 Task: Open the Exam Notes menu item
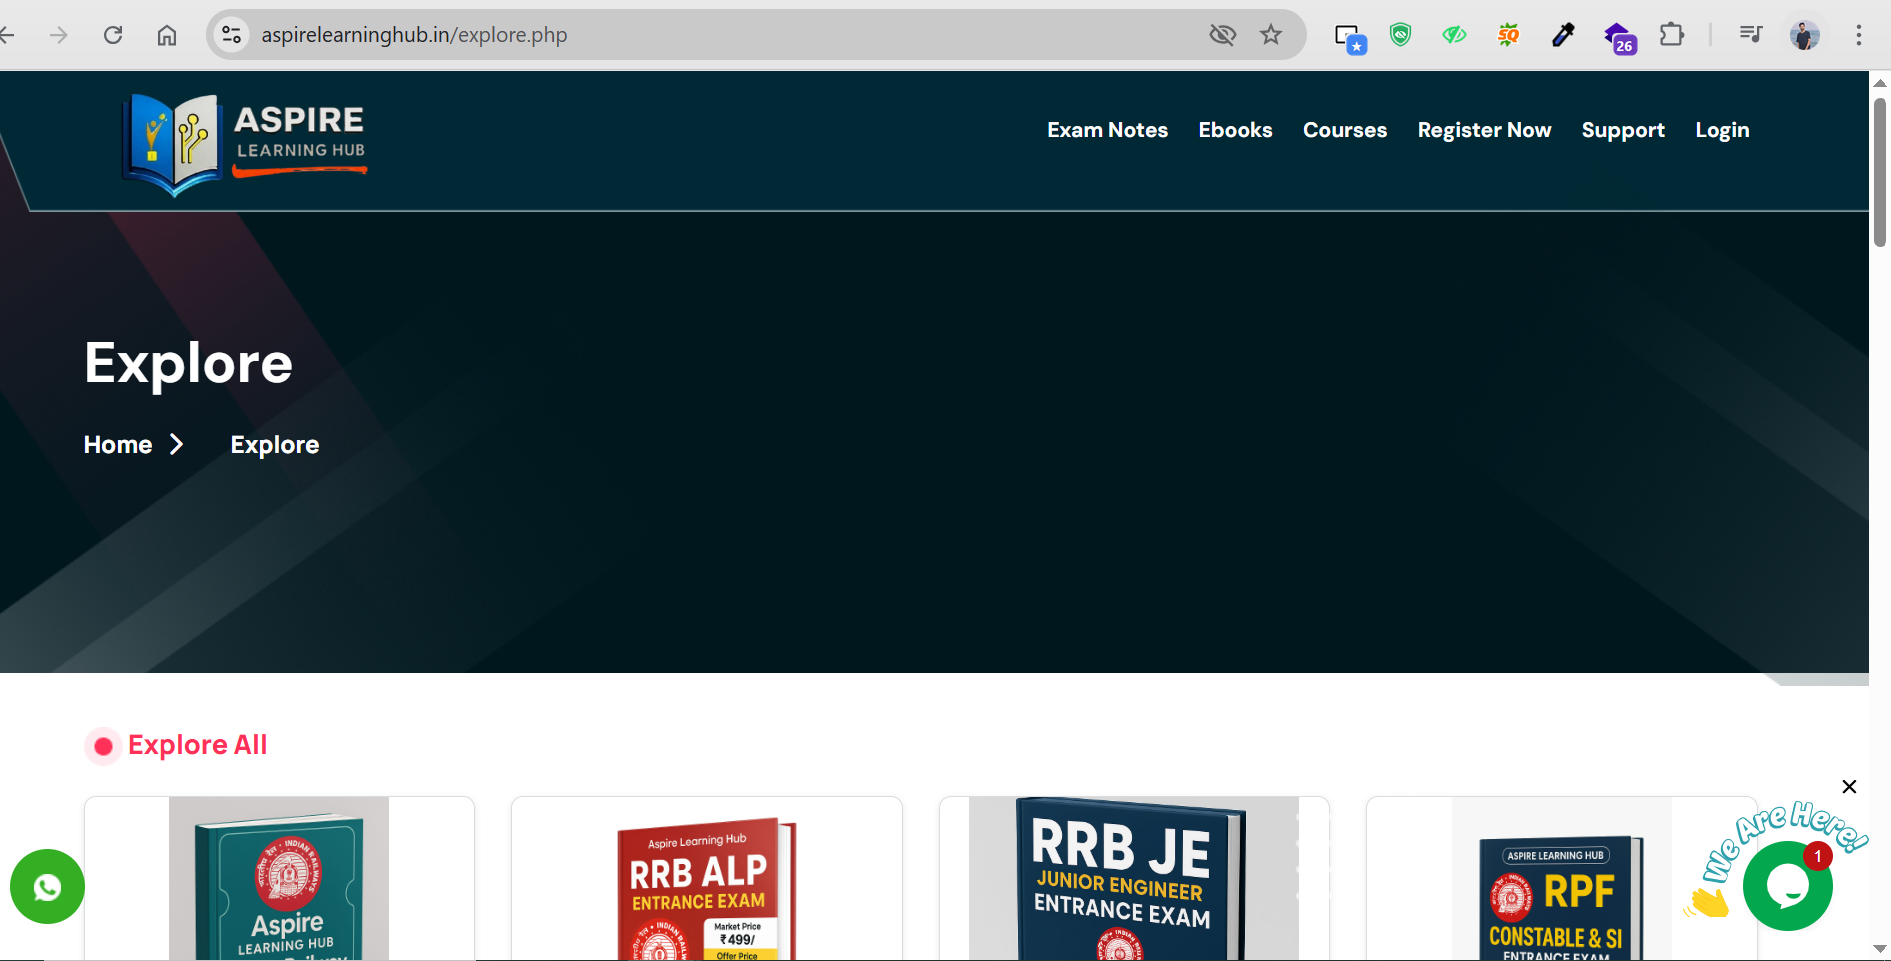coord(1107,130)
